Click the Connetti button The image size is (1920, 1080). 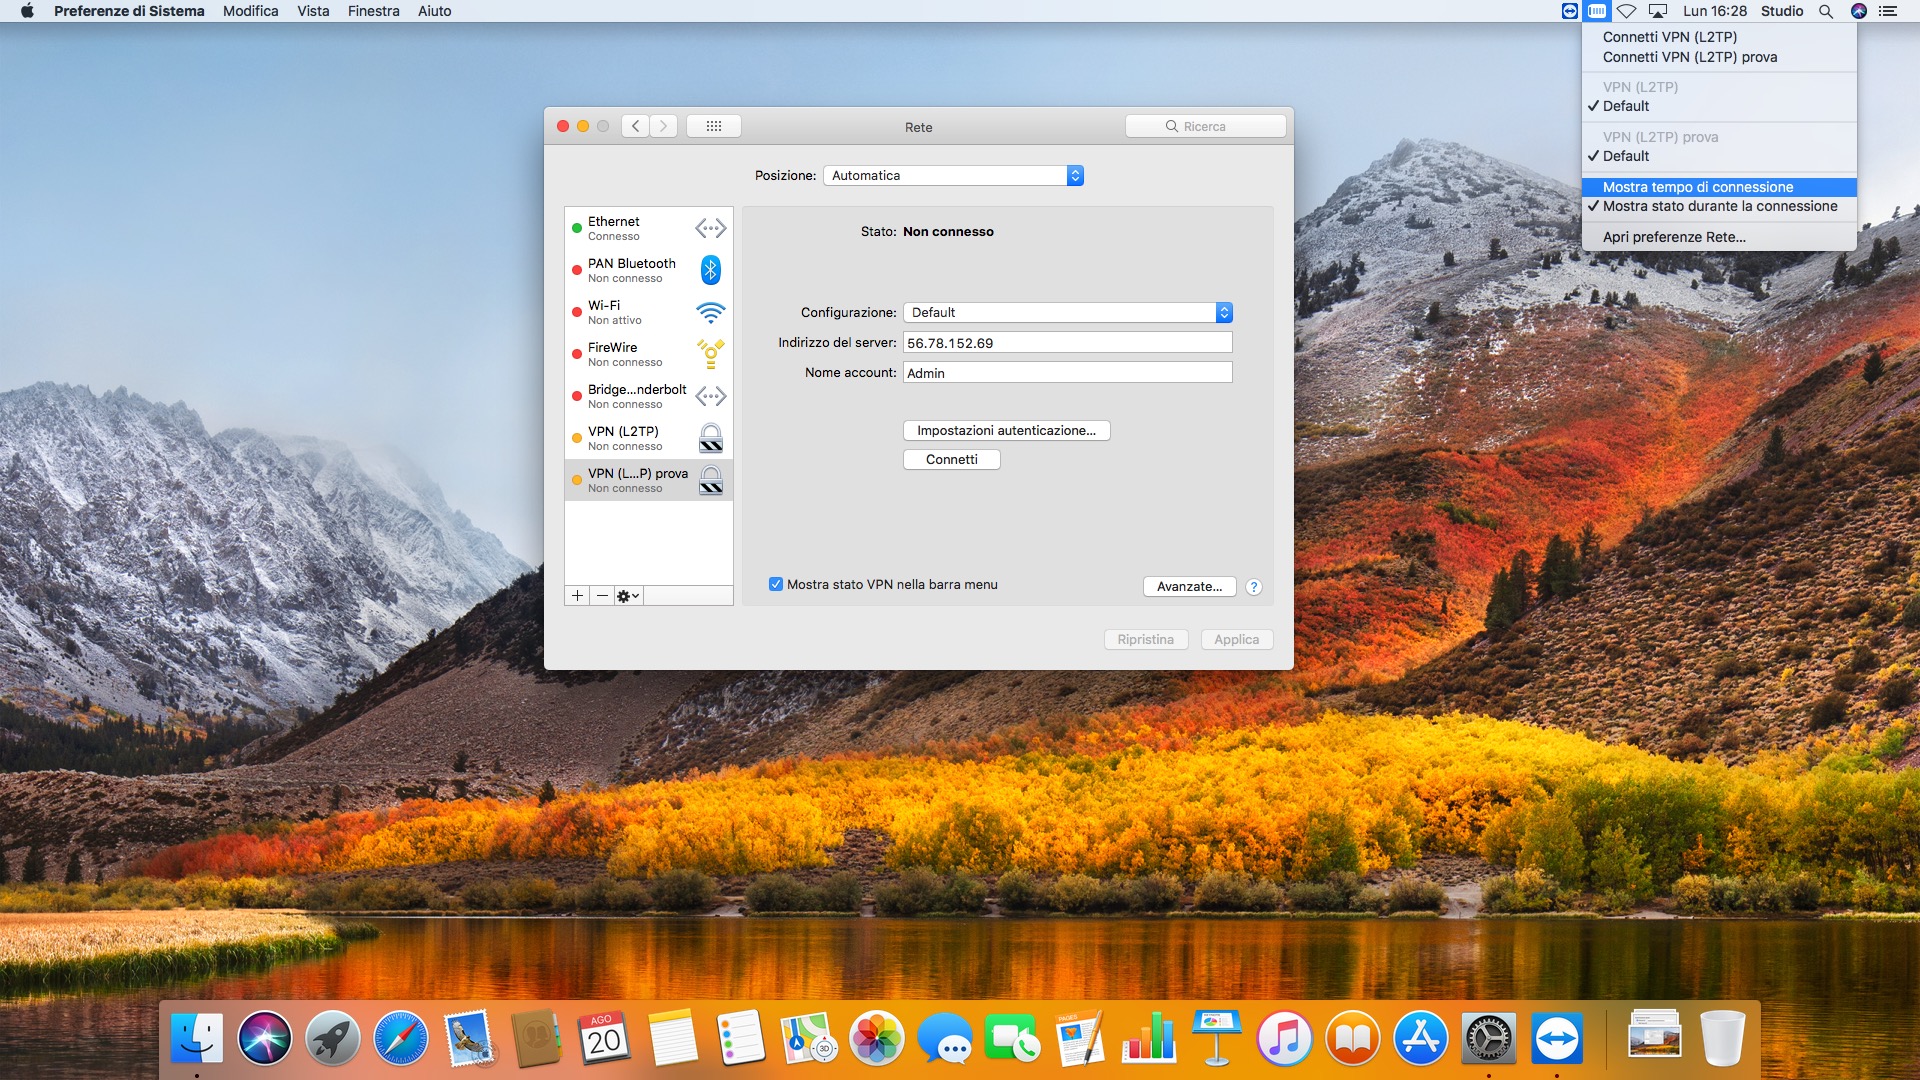tap(951, 460)
